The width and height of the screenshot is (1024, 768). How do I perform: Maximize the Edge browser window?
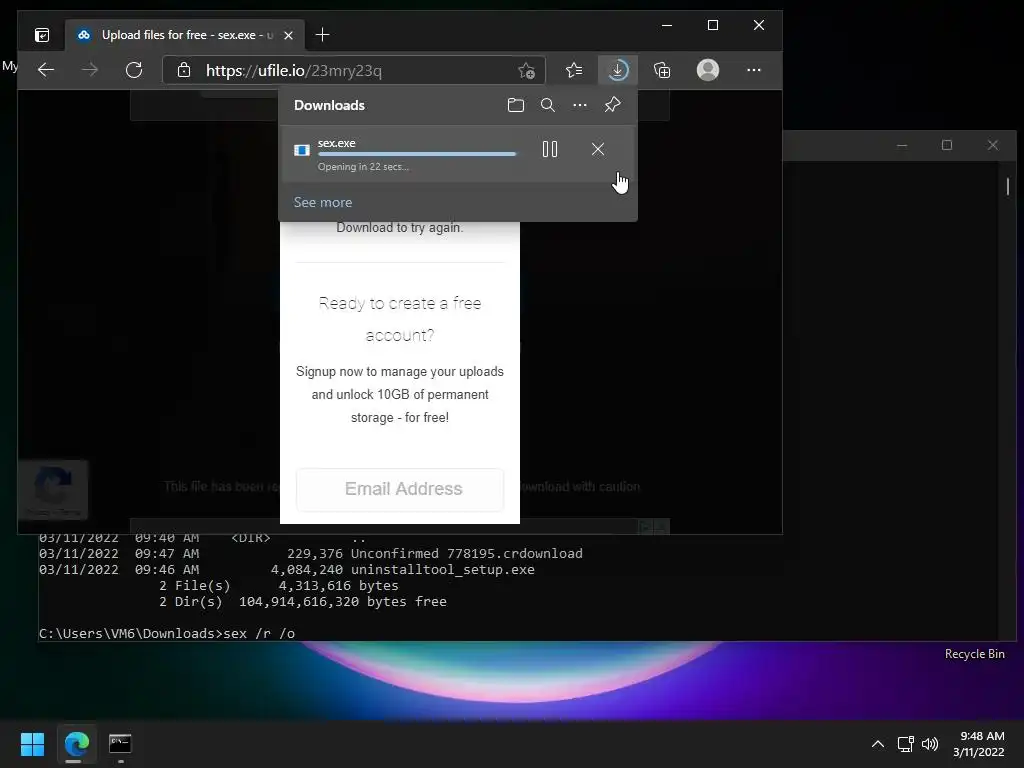pyautogui.click(x=713, y=25)
